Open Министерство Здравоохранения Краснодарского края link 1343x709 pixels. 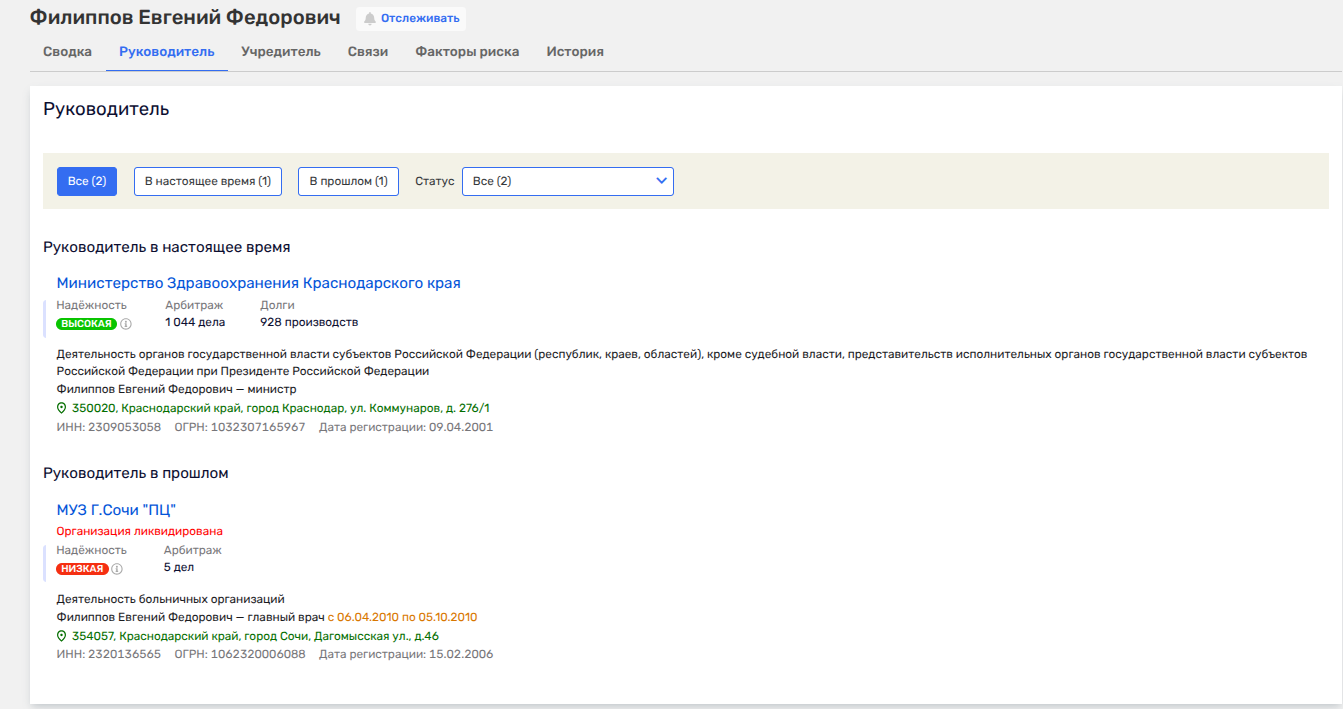(258, 283)
